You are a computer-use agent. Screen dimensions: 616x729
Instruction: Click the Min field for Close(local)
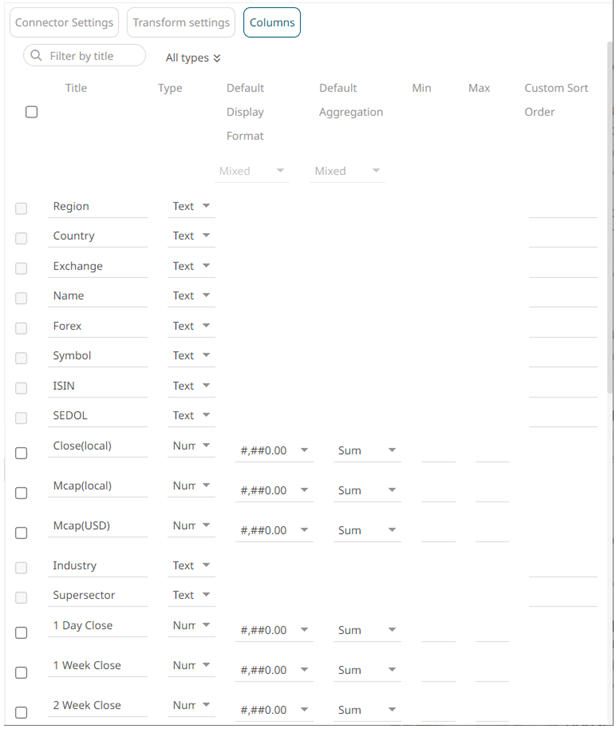click(438, 451)
